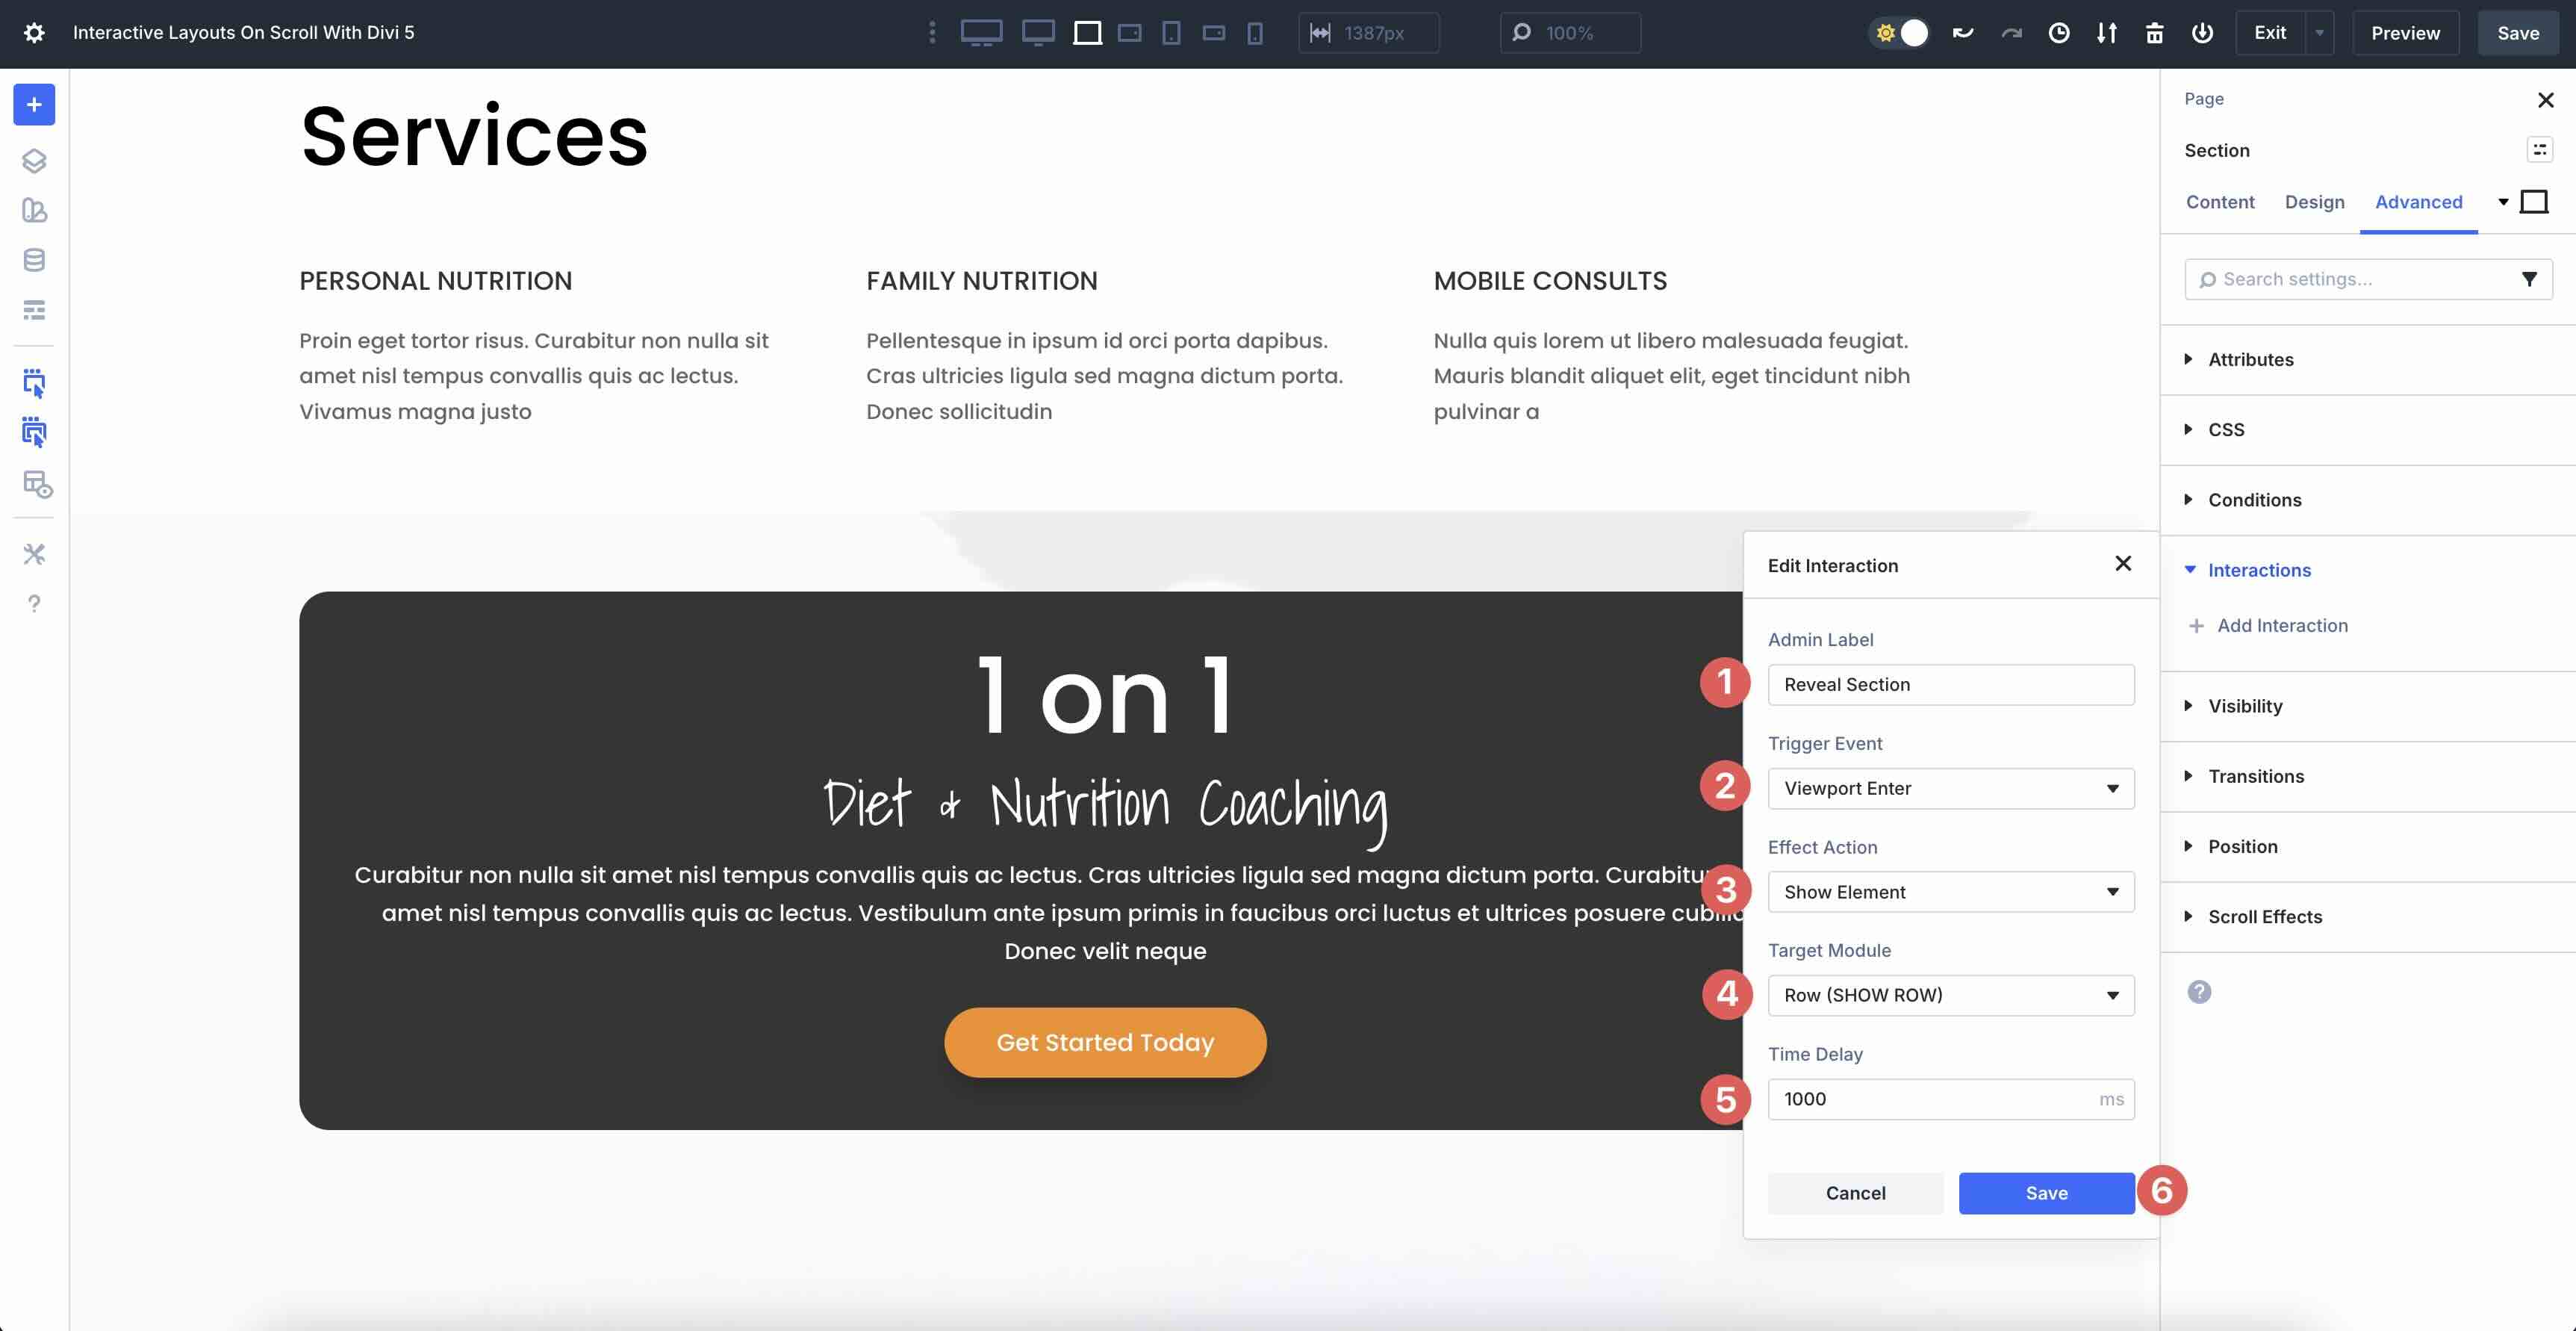Expand the Scroll Effects settings group
The width and height of the screenshot is (2576, 1331).
tap(2264, 916)
